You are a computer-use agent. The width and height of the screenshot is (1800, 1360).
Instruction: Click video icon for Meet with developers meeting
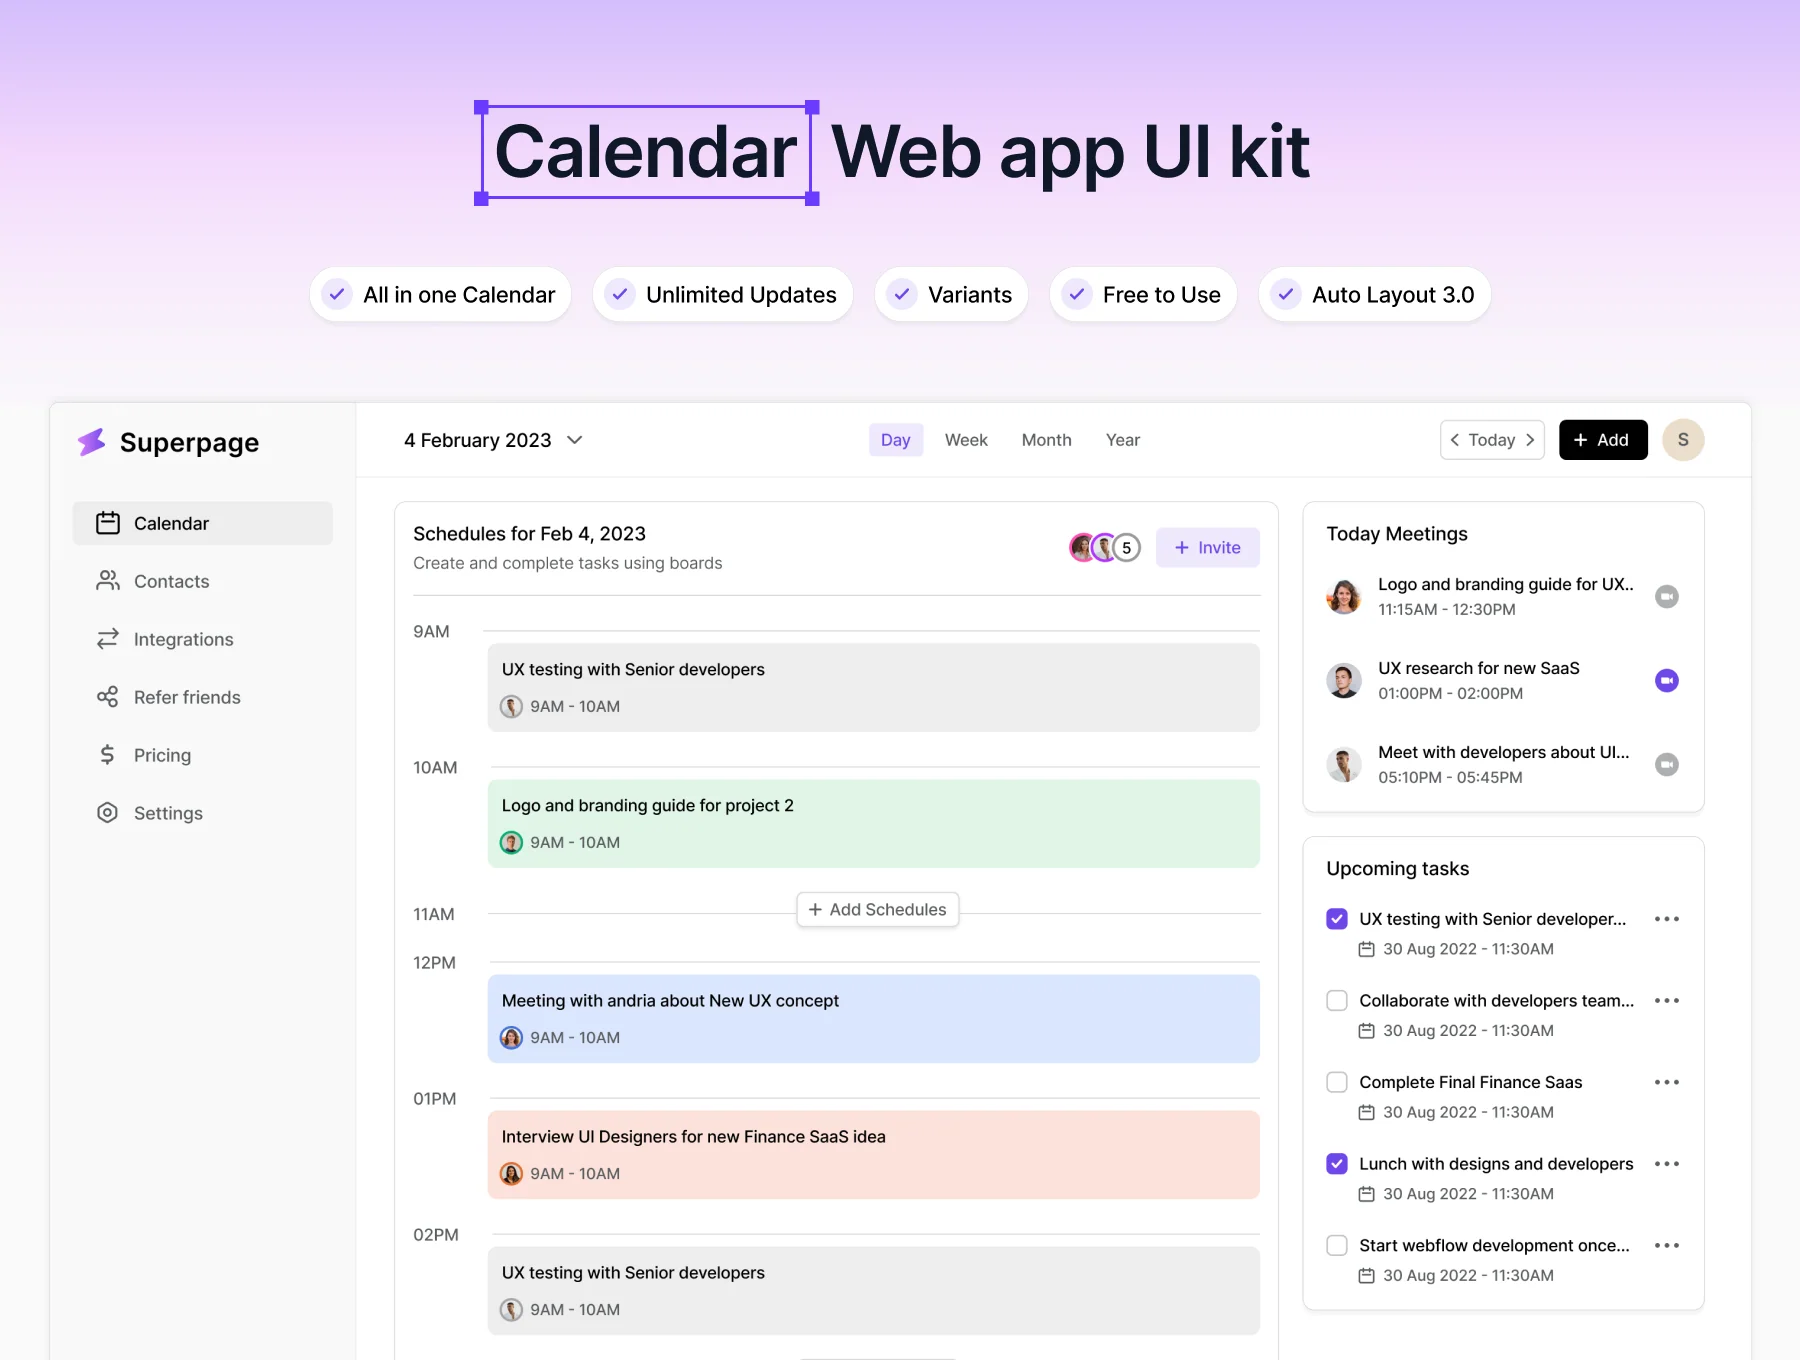[1666, 764]
